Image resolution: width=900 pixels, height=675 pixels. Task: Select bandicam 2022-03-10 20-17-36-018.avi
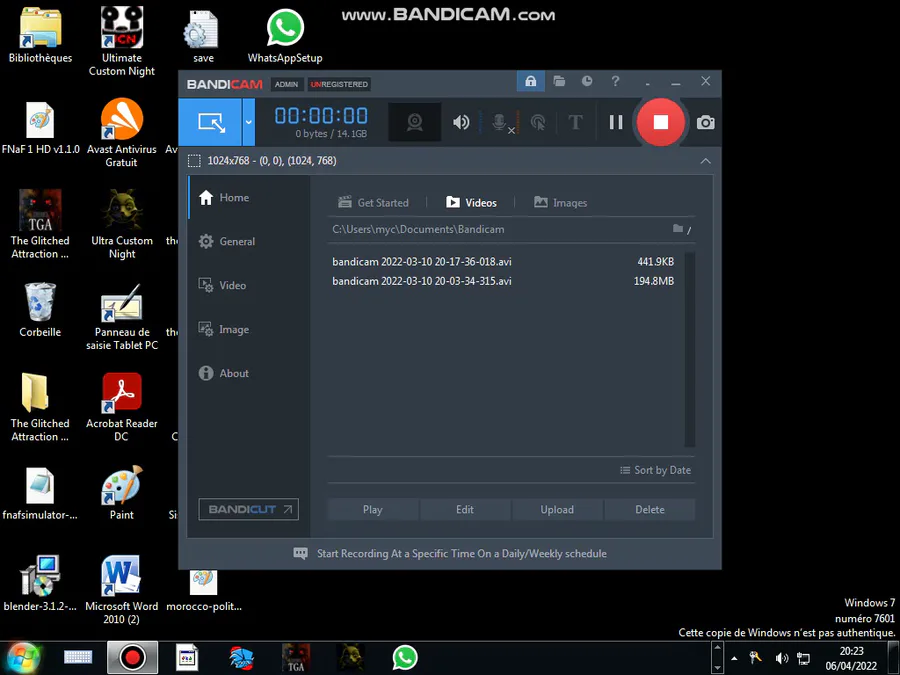503,262
